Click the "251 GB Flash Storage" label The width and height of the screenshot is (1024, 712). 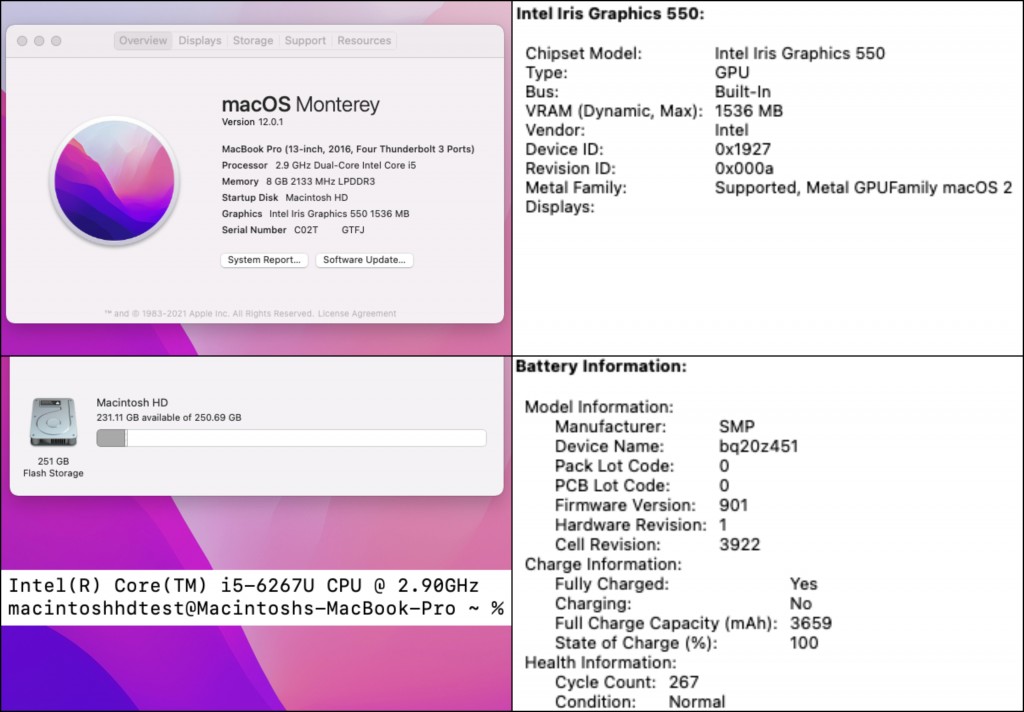click(54, 467)
